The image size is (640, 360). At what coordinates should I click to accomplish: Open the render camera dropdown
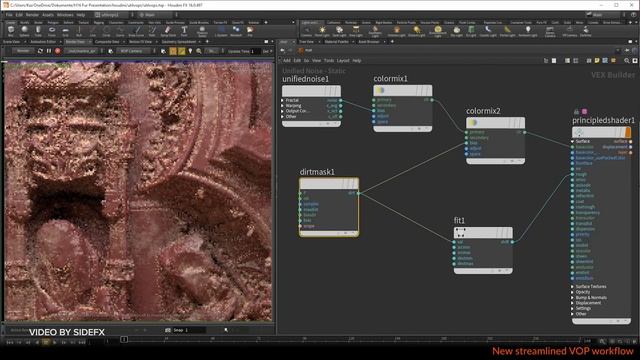pos(137,51)
